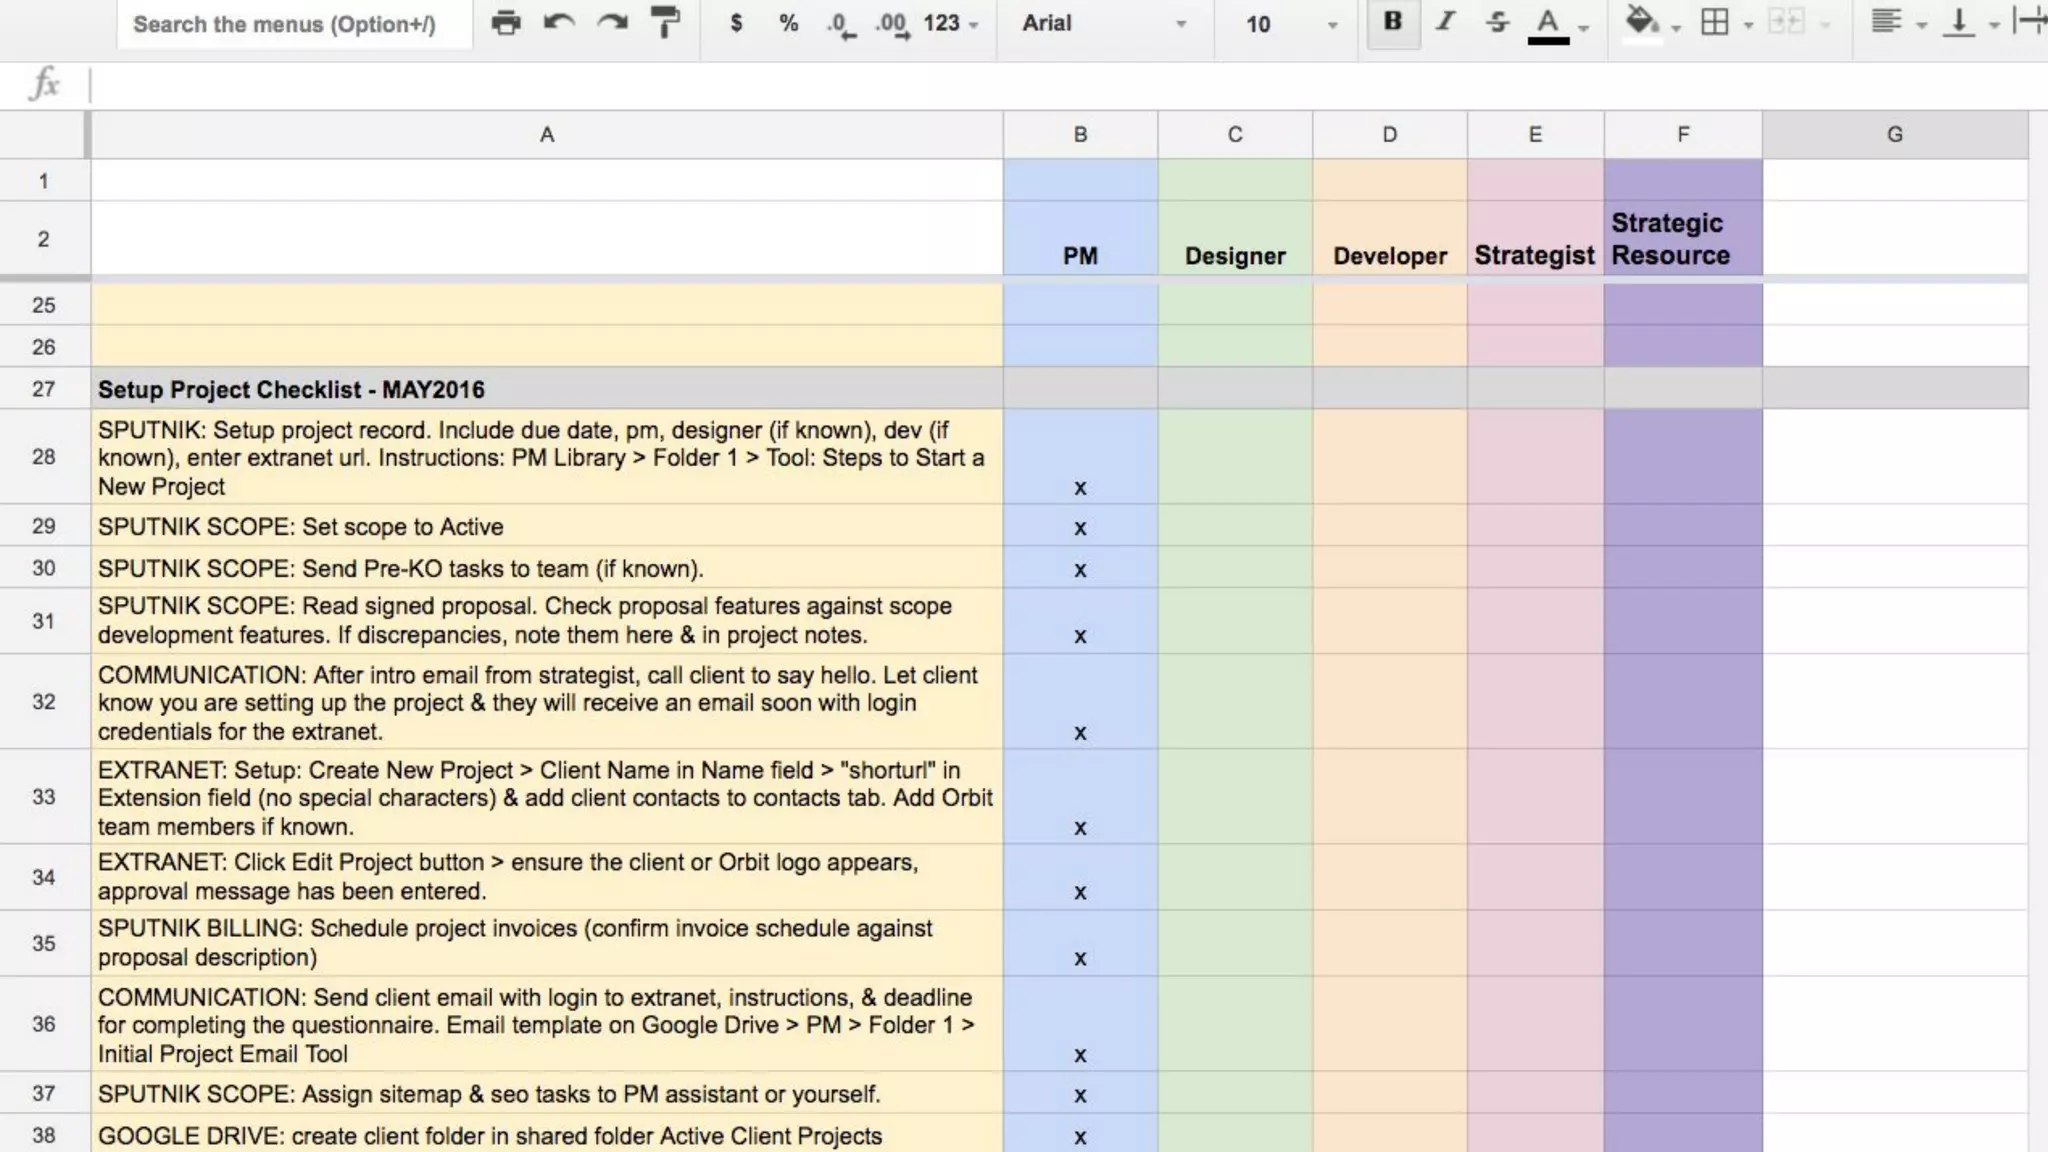
Task: Format selection as percent
Action: click(x=788, y=22)
